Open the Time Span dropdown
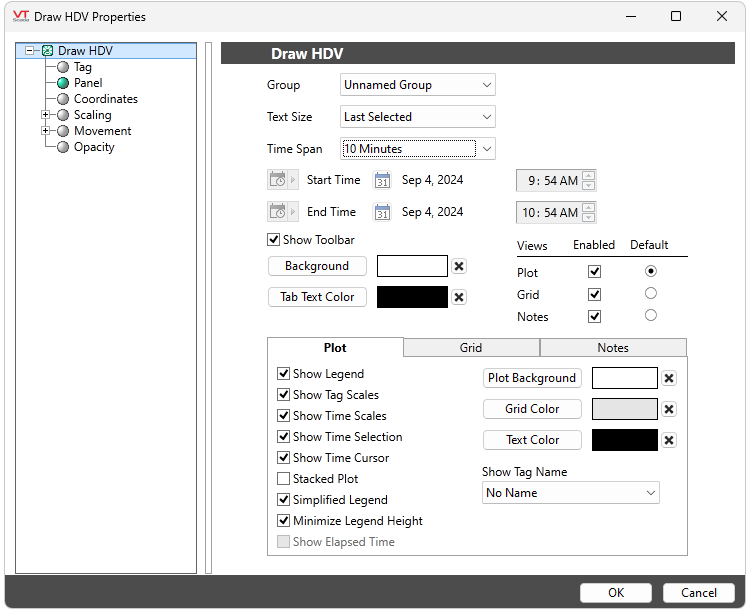The height and width of the screenshot is (613, 747). [x=418, y=149]
